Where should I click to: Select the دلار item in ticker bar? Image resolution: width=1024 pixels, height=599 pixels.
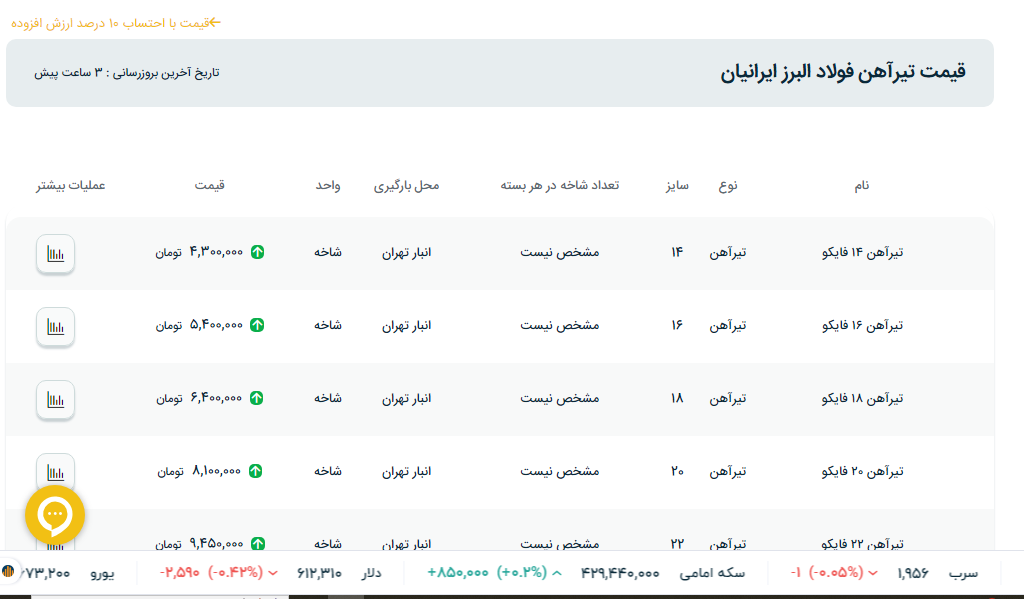click(371, 573)
